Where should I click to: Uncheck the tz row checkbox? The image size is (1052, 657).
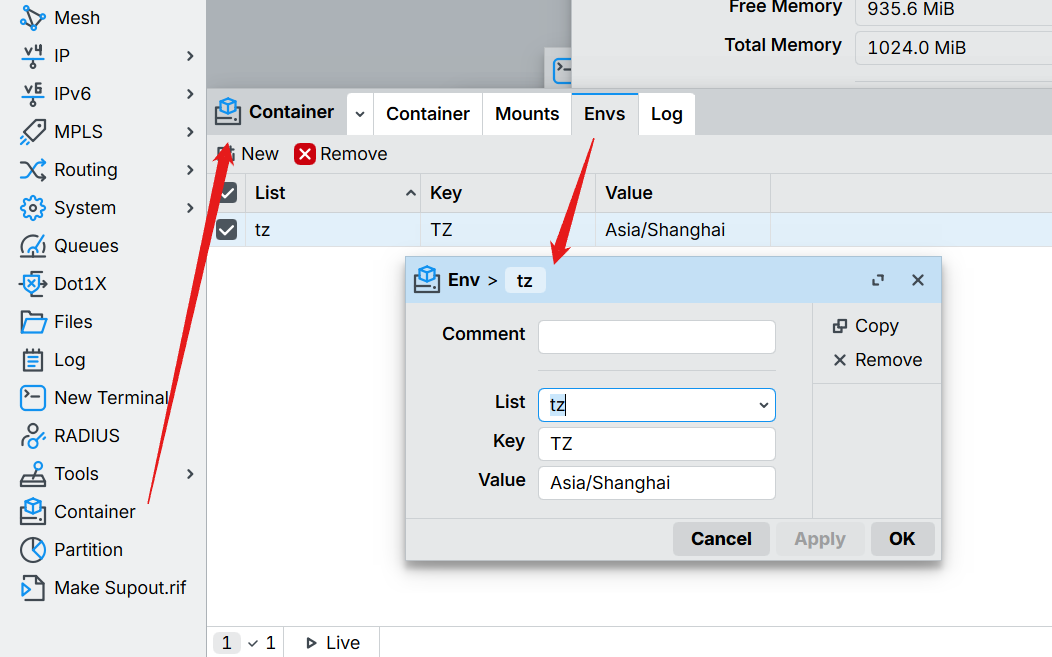coord(227,230)
